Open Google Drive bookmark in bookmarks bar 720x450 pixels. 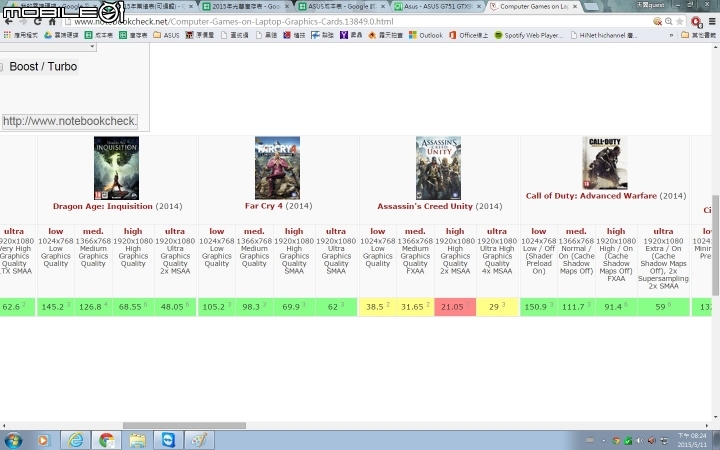(61, 35)
